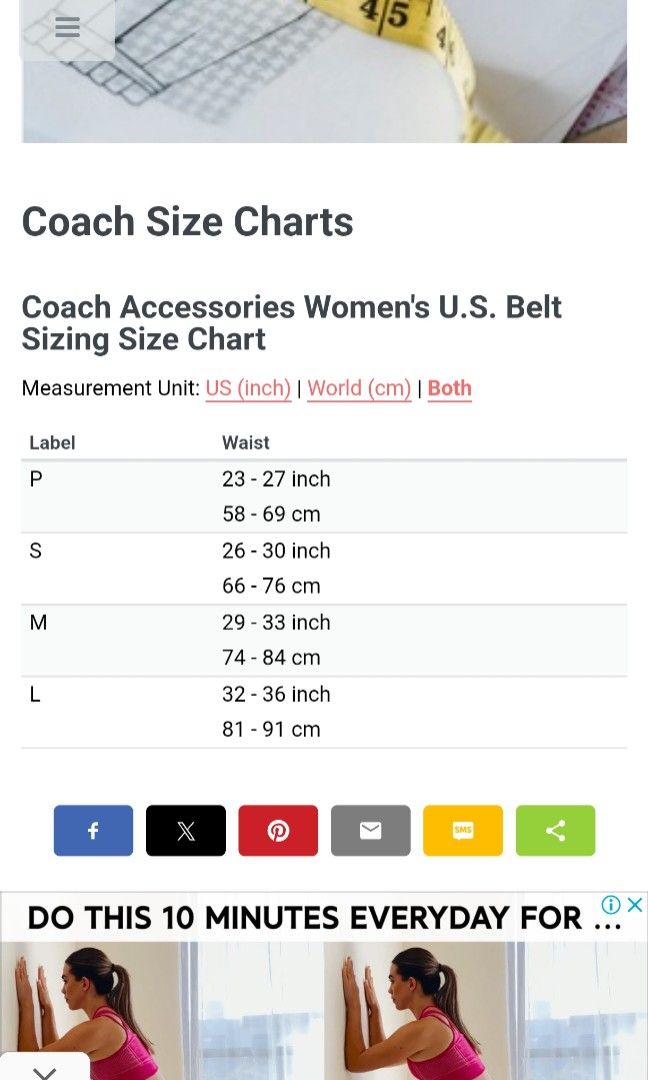Switch measurement unit to US (inch)
The image size is (648, 1080).
click(248, 388)
